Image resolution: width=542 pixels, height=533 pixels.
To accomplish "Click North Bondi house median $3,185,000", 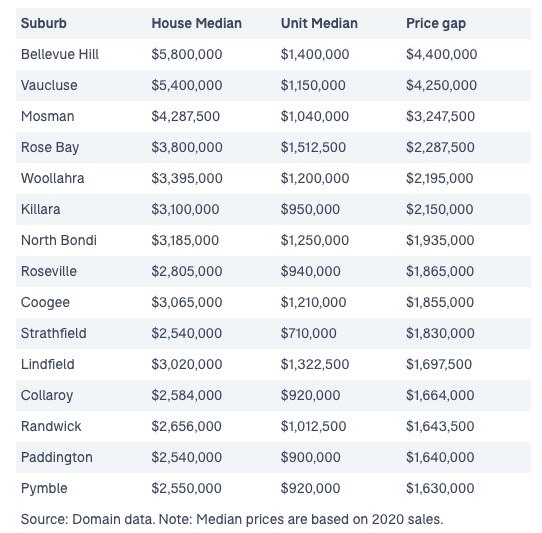I will tap(185, 241).
